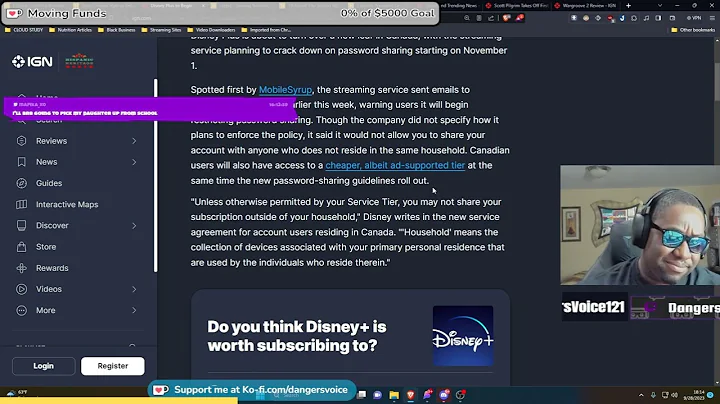This screenshot has height=404, width=720.
Task: Open the Nutrition Articles bookmark folder
Action: point(70,30)
